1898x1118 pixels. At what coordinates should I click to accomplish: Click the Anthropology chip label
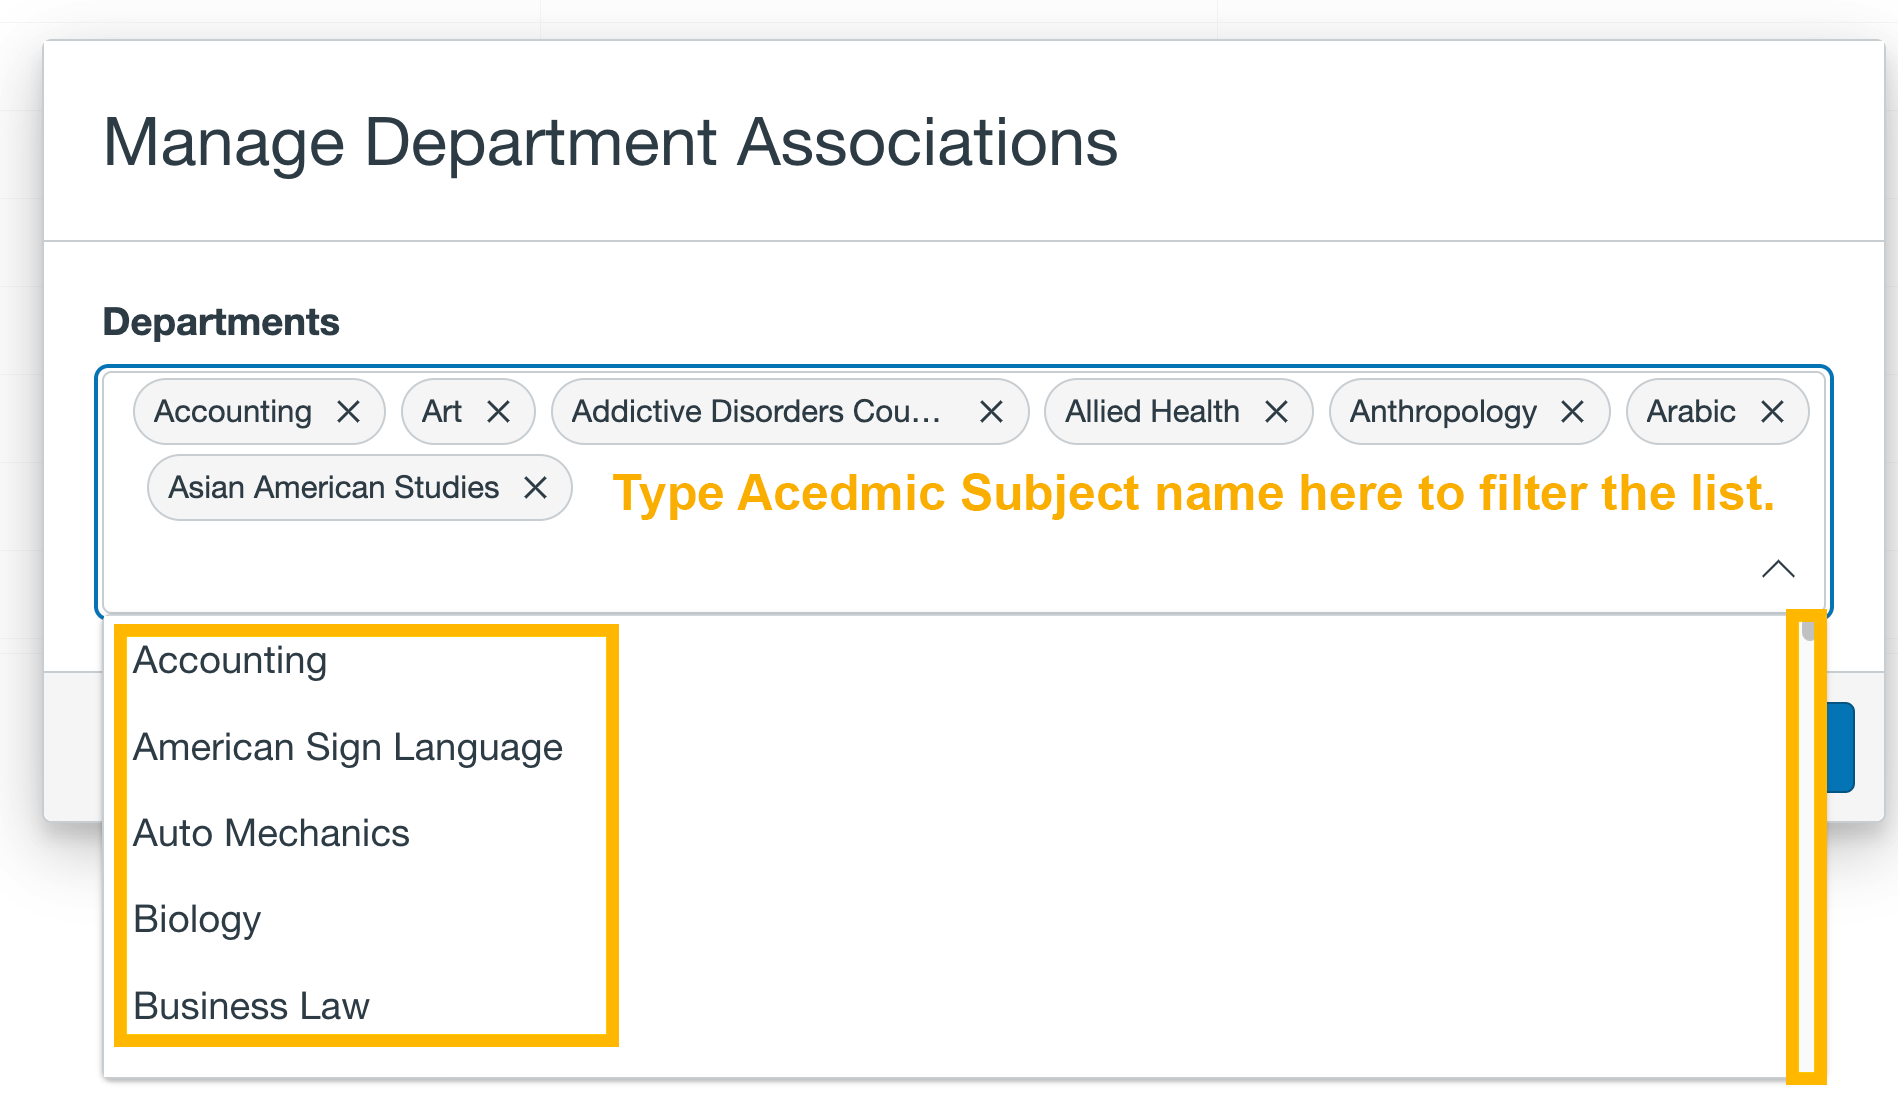1442,412
